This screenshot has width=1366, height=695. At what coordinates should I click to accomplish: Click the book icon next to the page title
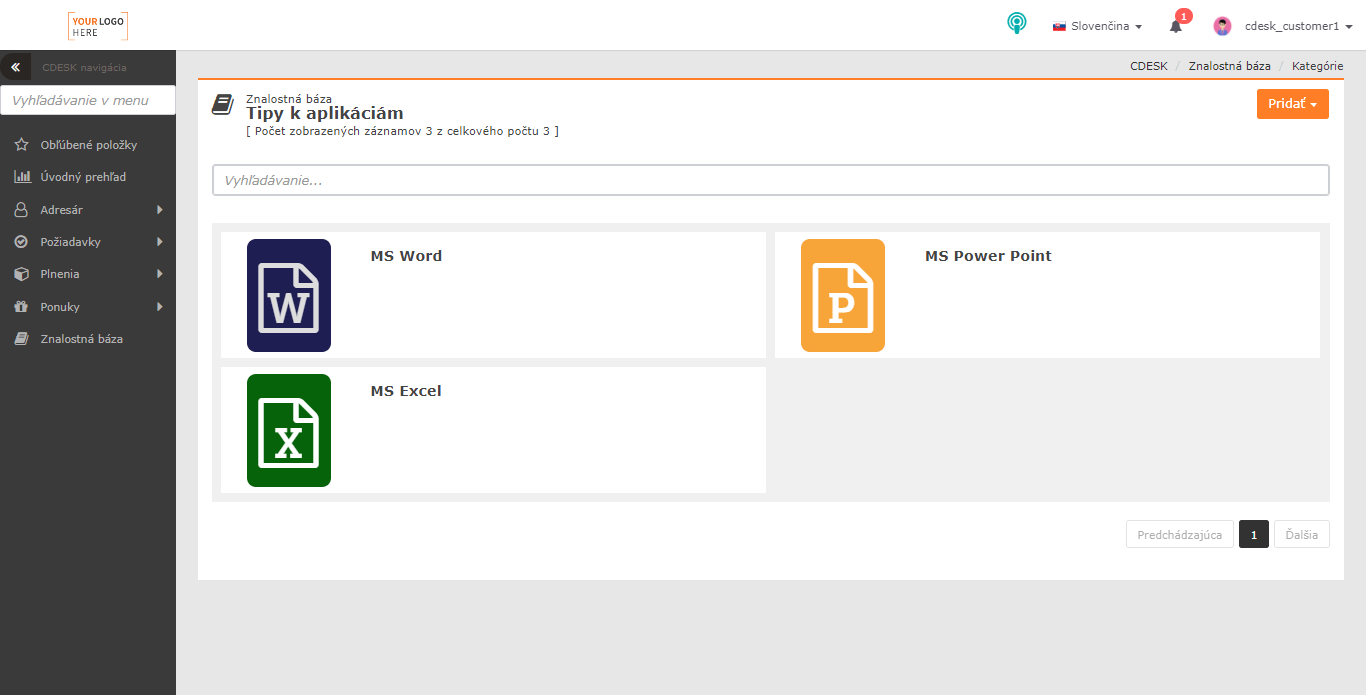(223, 105)
